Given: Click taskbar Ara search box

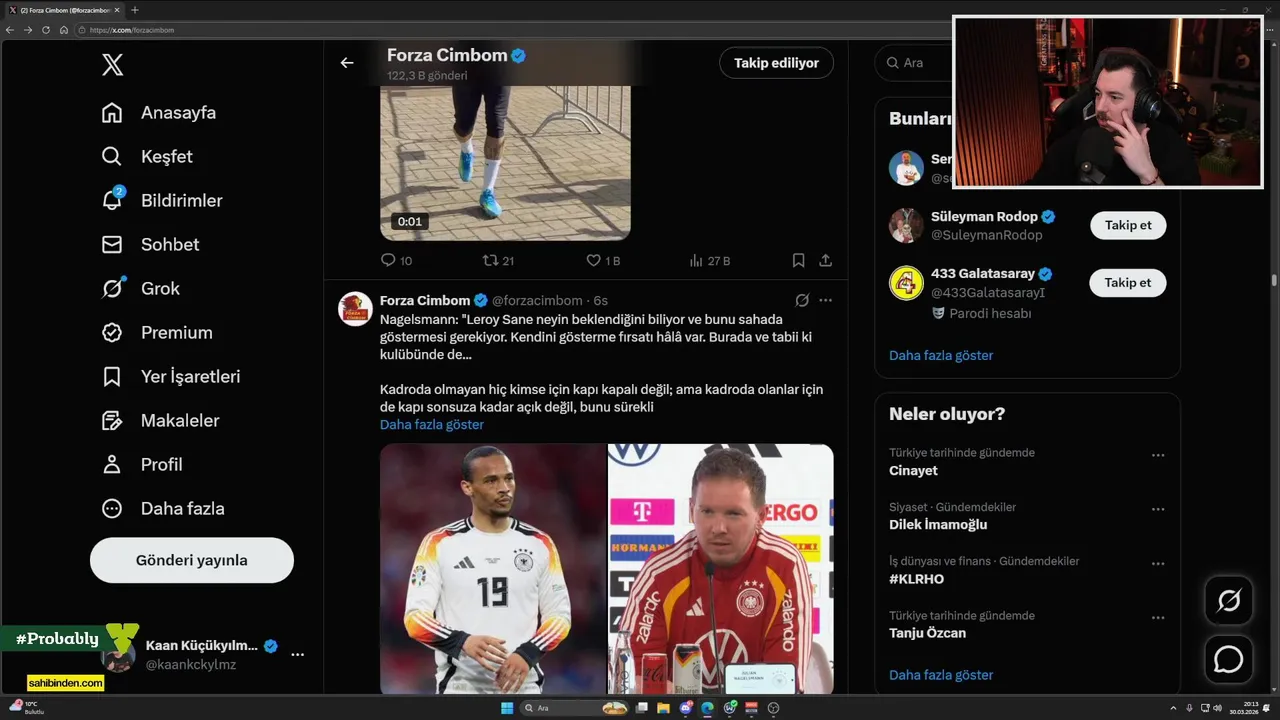Looking at the screenshot, I should (x=575, y=708).
